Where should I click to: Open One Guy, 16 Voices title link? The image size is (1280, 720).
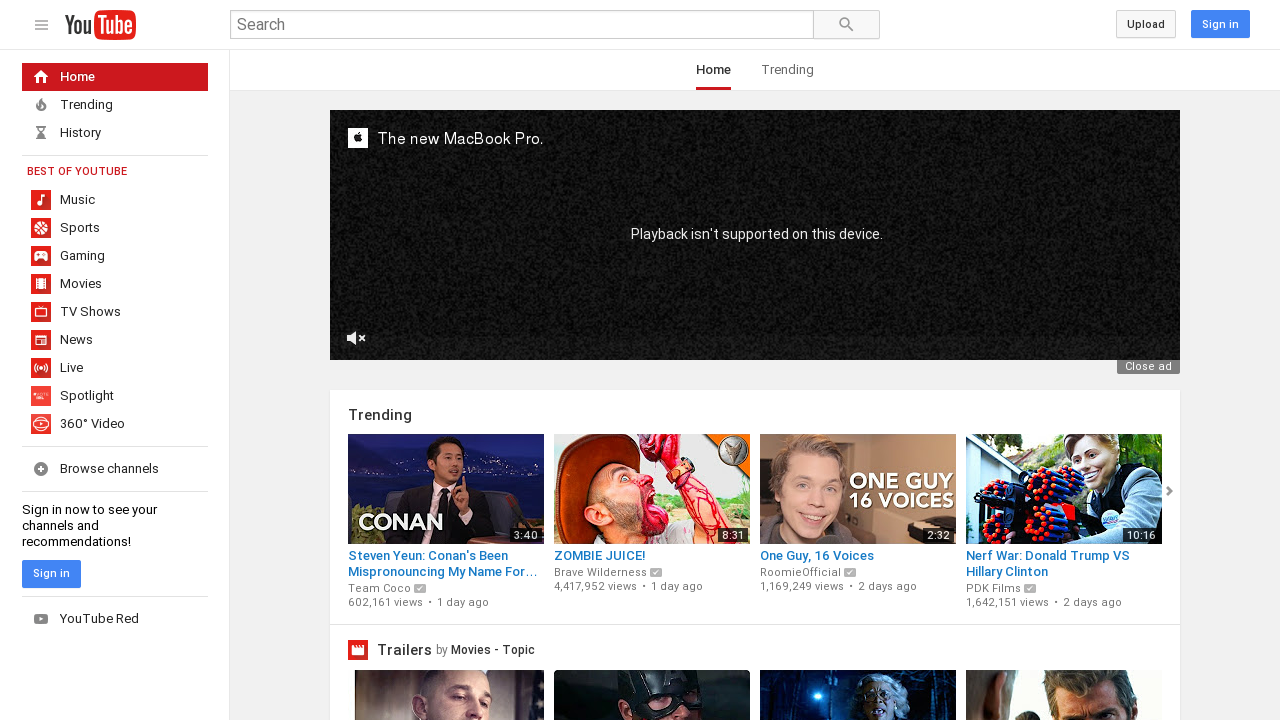pos(817,556)
